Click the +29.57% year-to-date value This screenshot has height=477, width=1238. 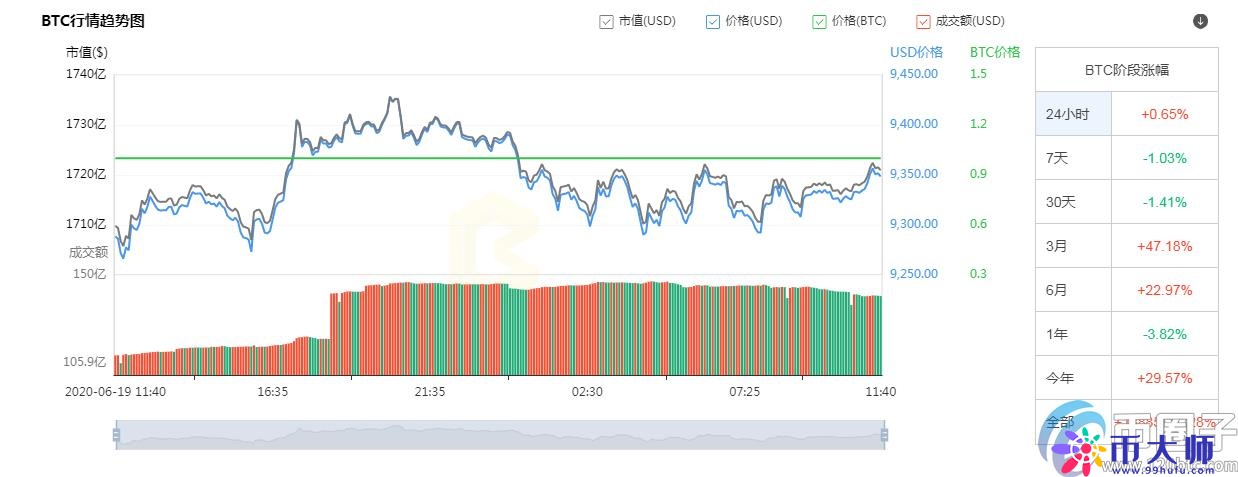[x=1164, y=378]
